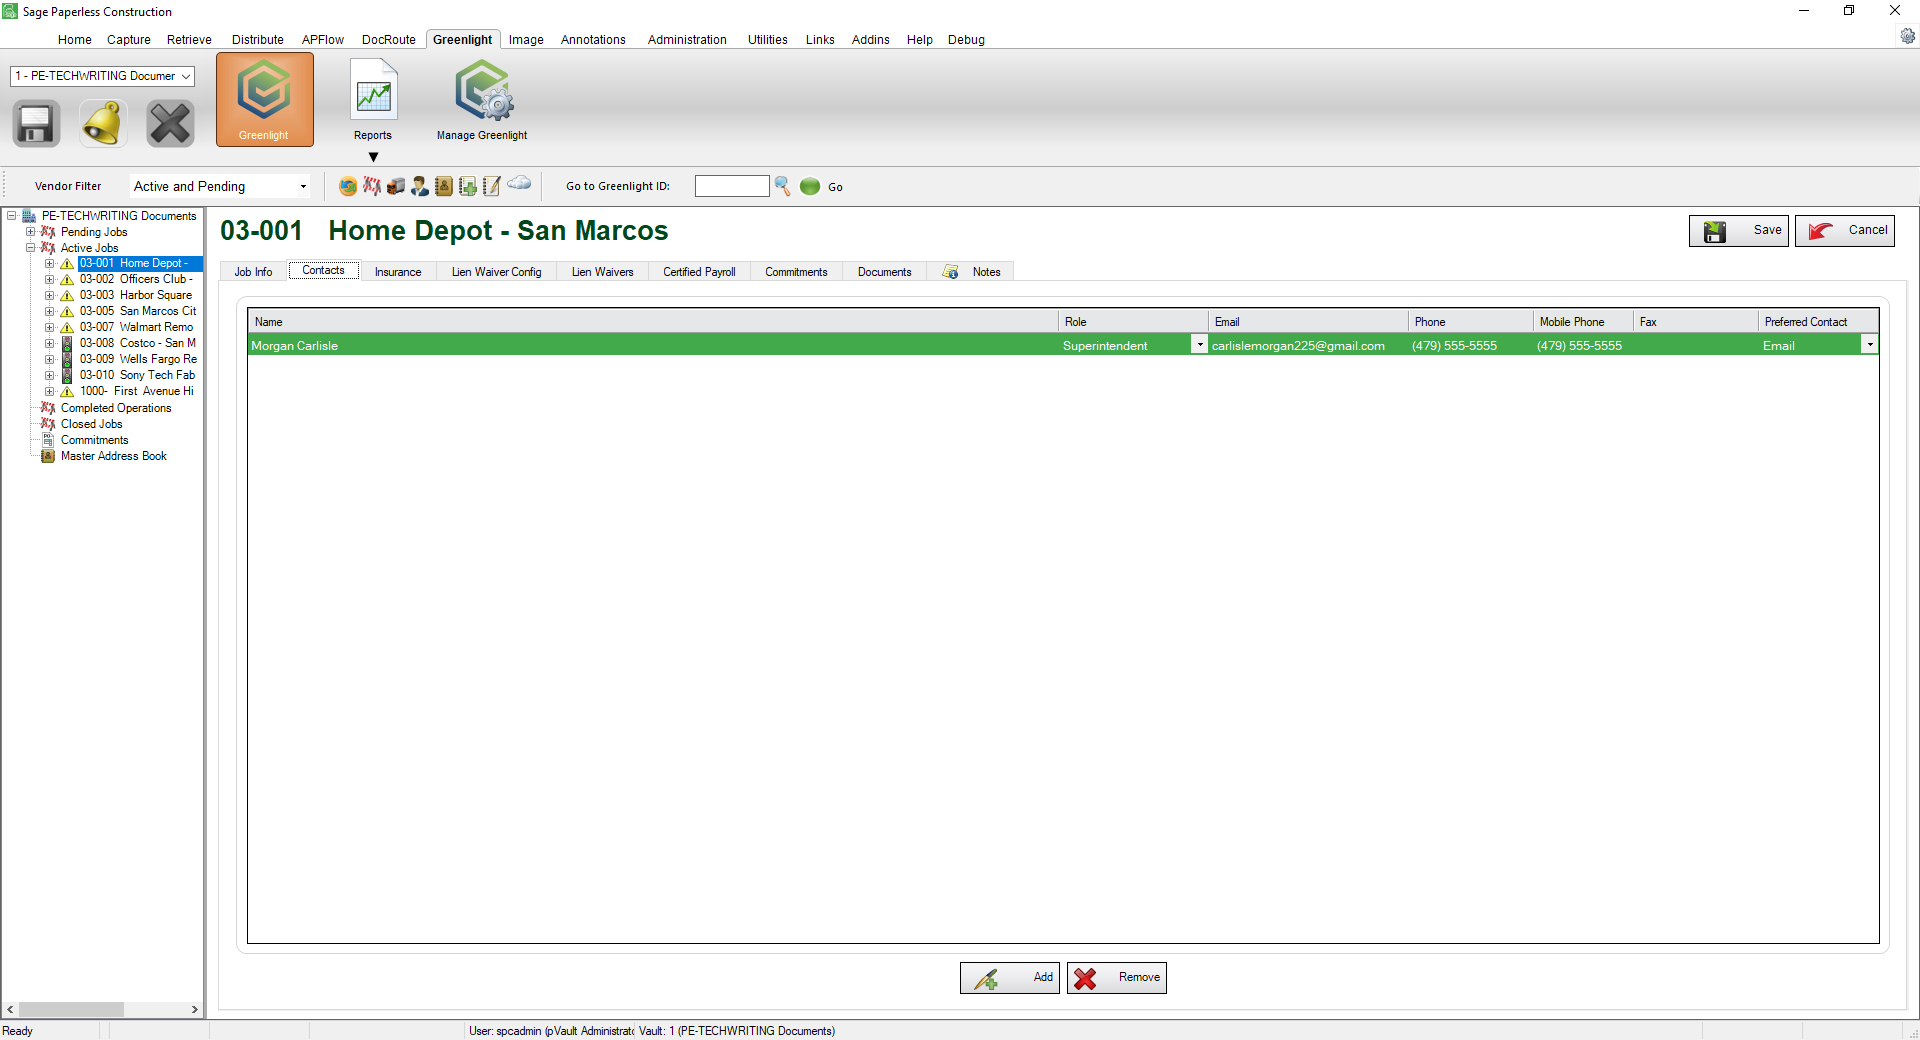Switch to the Job Info tab

tap(253, 272)
